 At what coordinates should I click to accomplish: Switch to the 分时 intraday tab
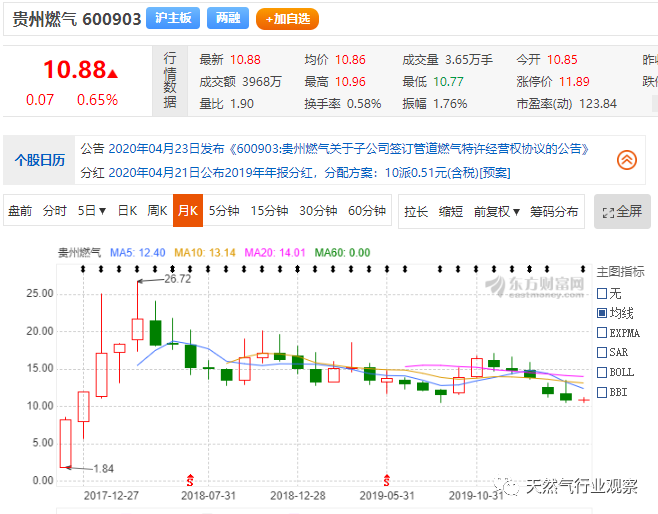click(x=54, y=211)
